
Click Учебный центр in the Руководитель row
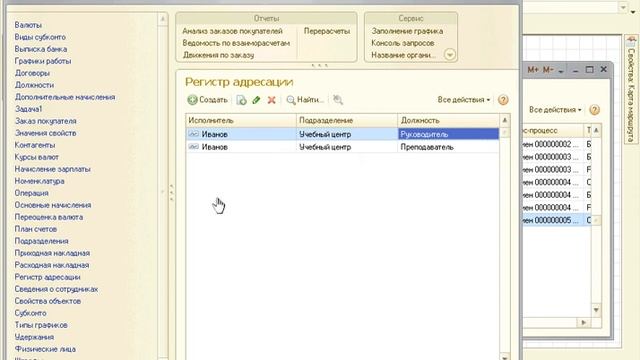click(x=325, y=134)
